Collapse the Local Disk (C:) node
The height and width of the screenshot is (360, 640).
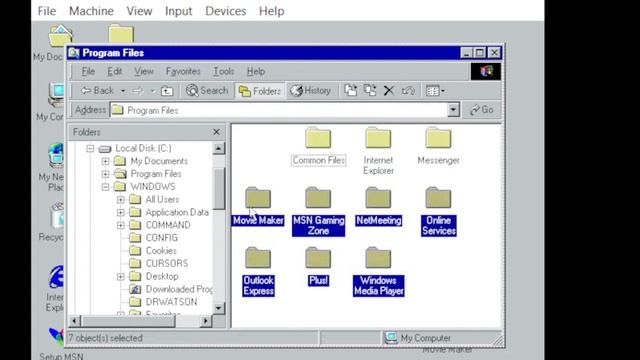pos(90,148)
